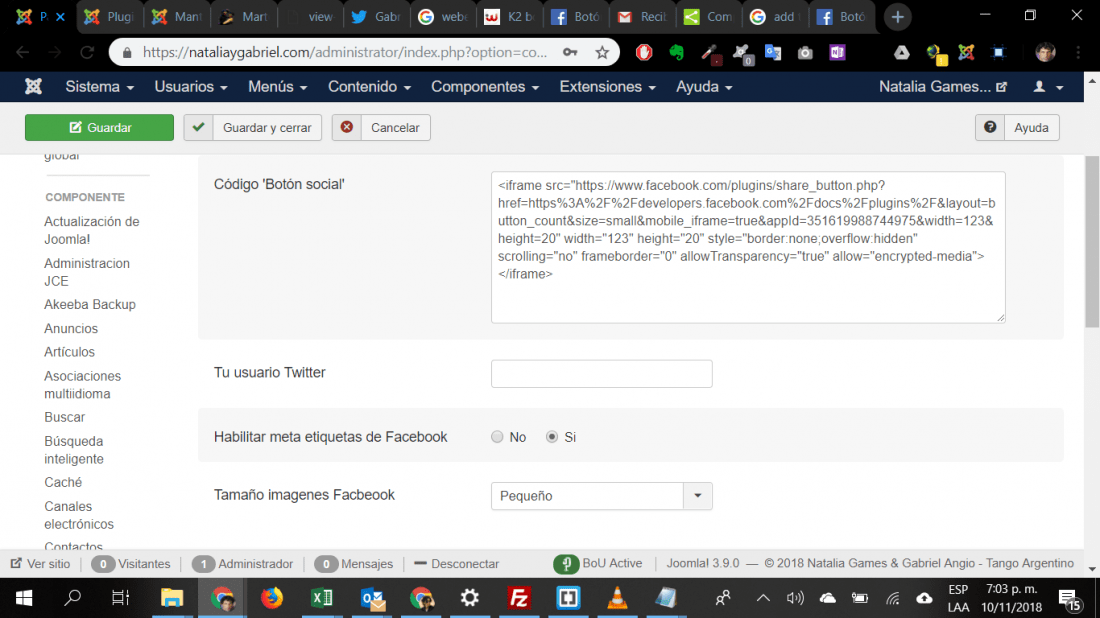
Task: Open Tamaño imagenes Facbeook dropdown
Action: click(x=601, y=496)
